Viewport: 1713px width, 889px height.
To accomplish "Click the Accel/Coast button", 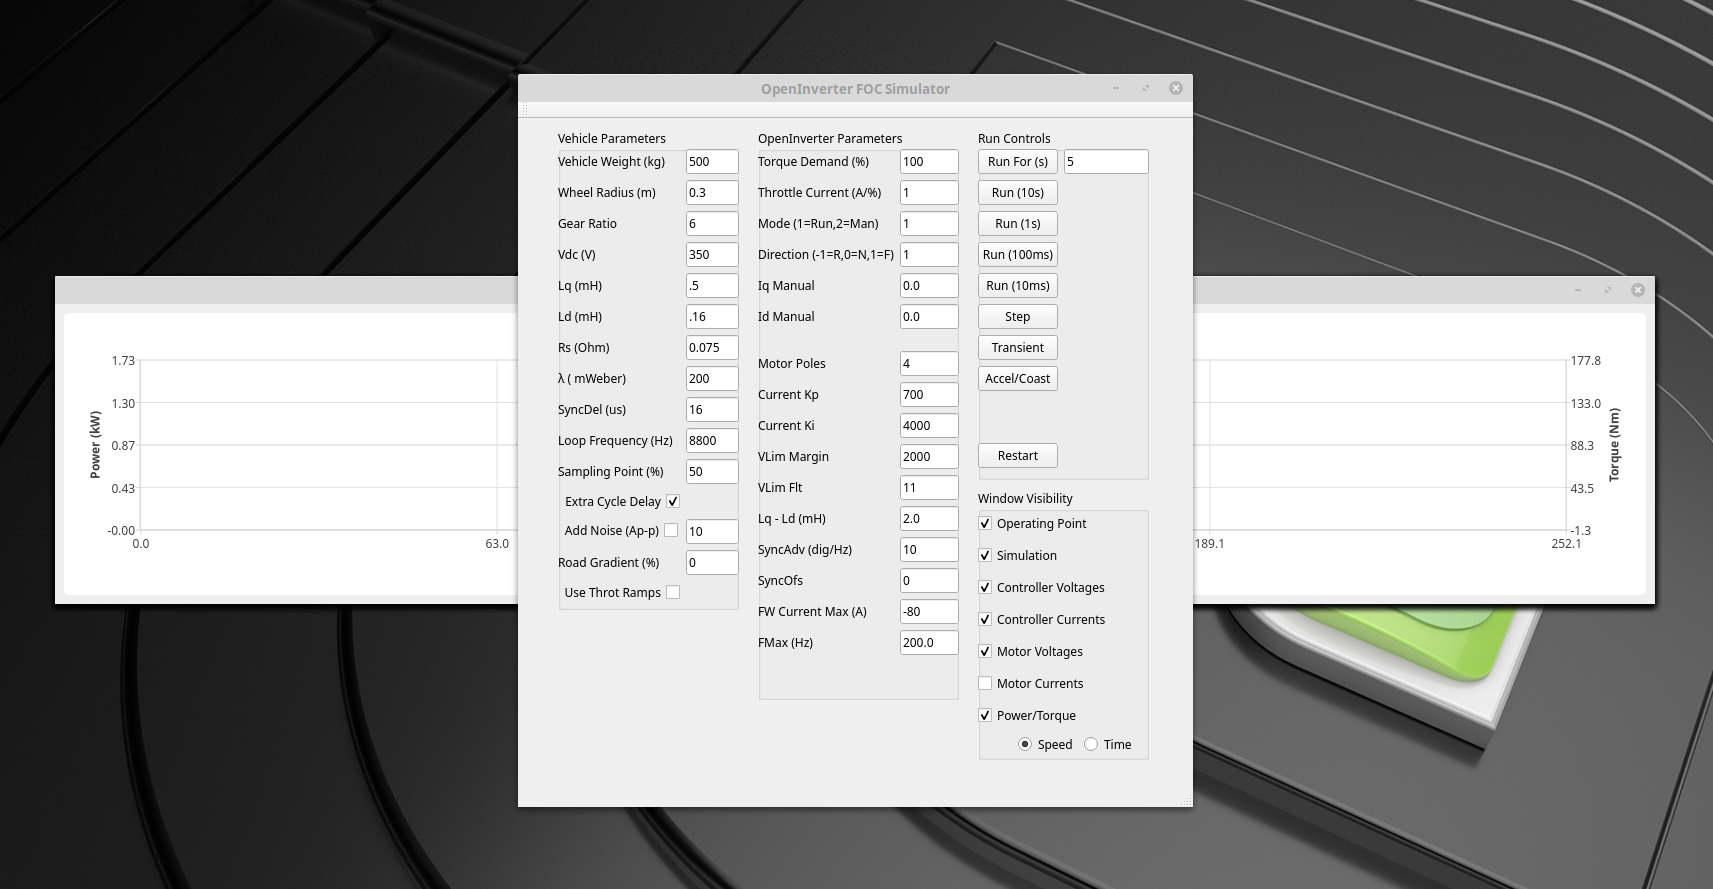I will 1017,379.
